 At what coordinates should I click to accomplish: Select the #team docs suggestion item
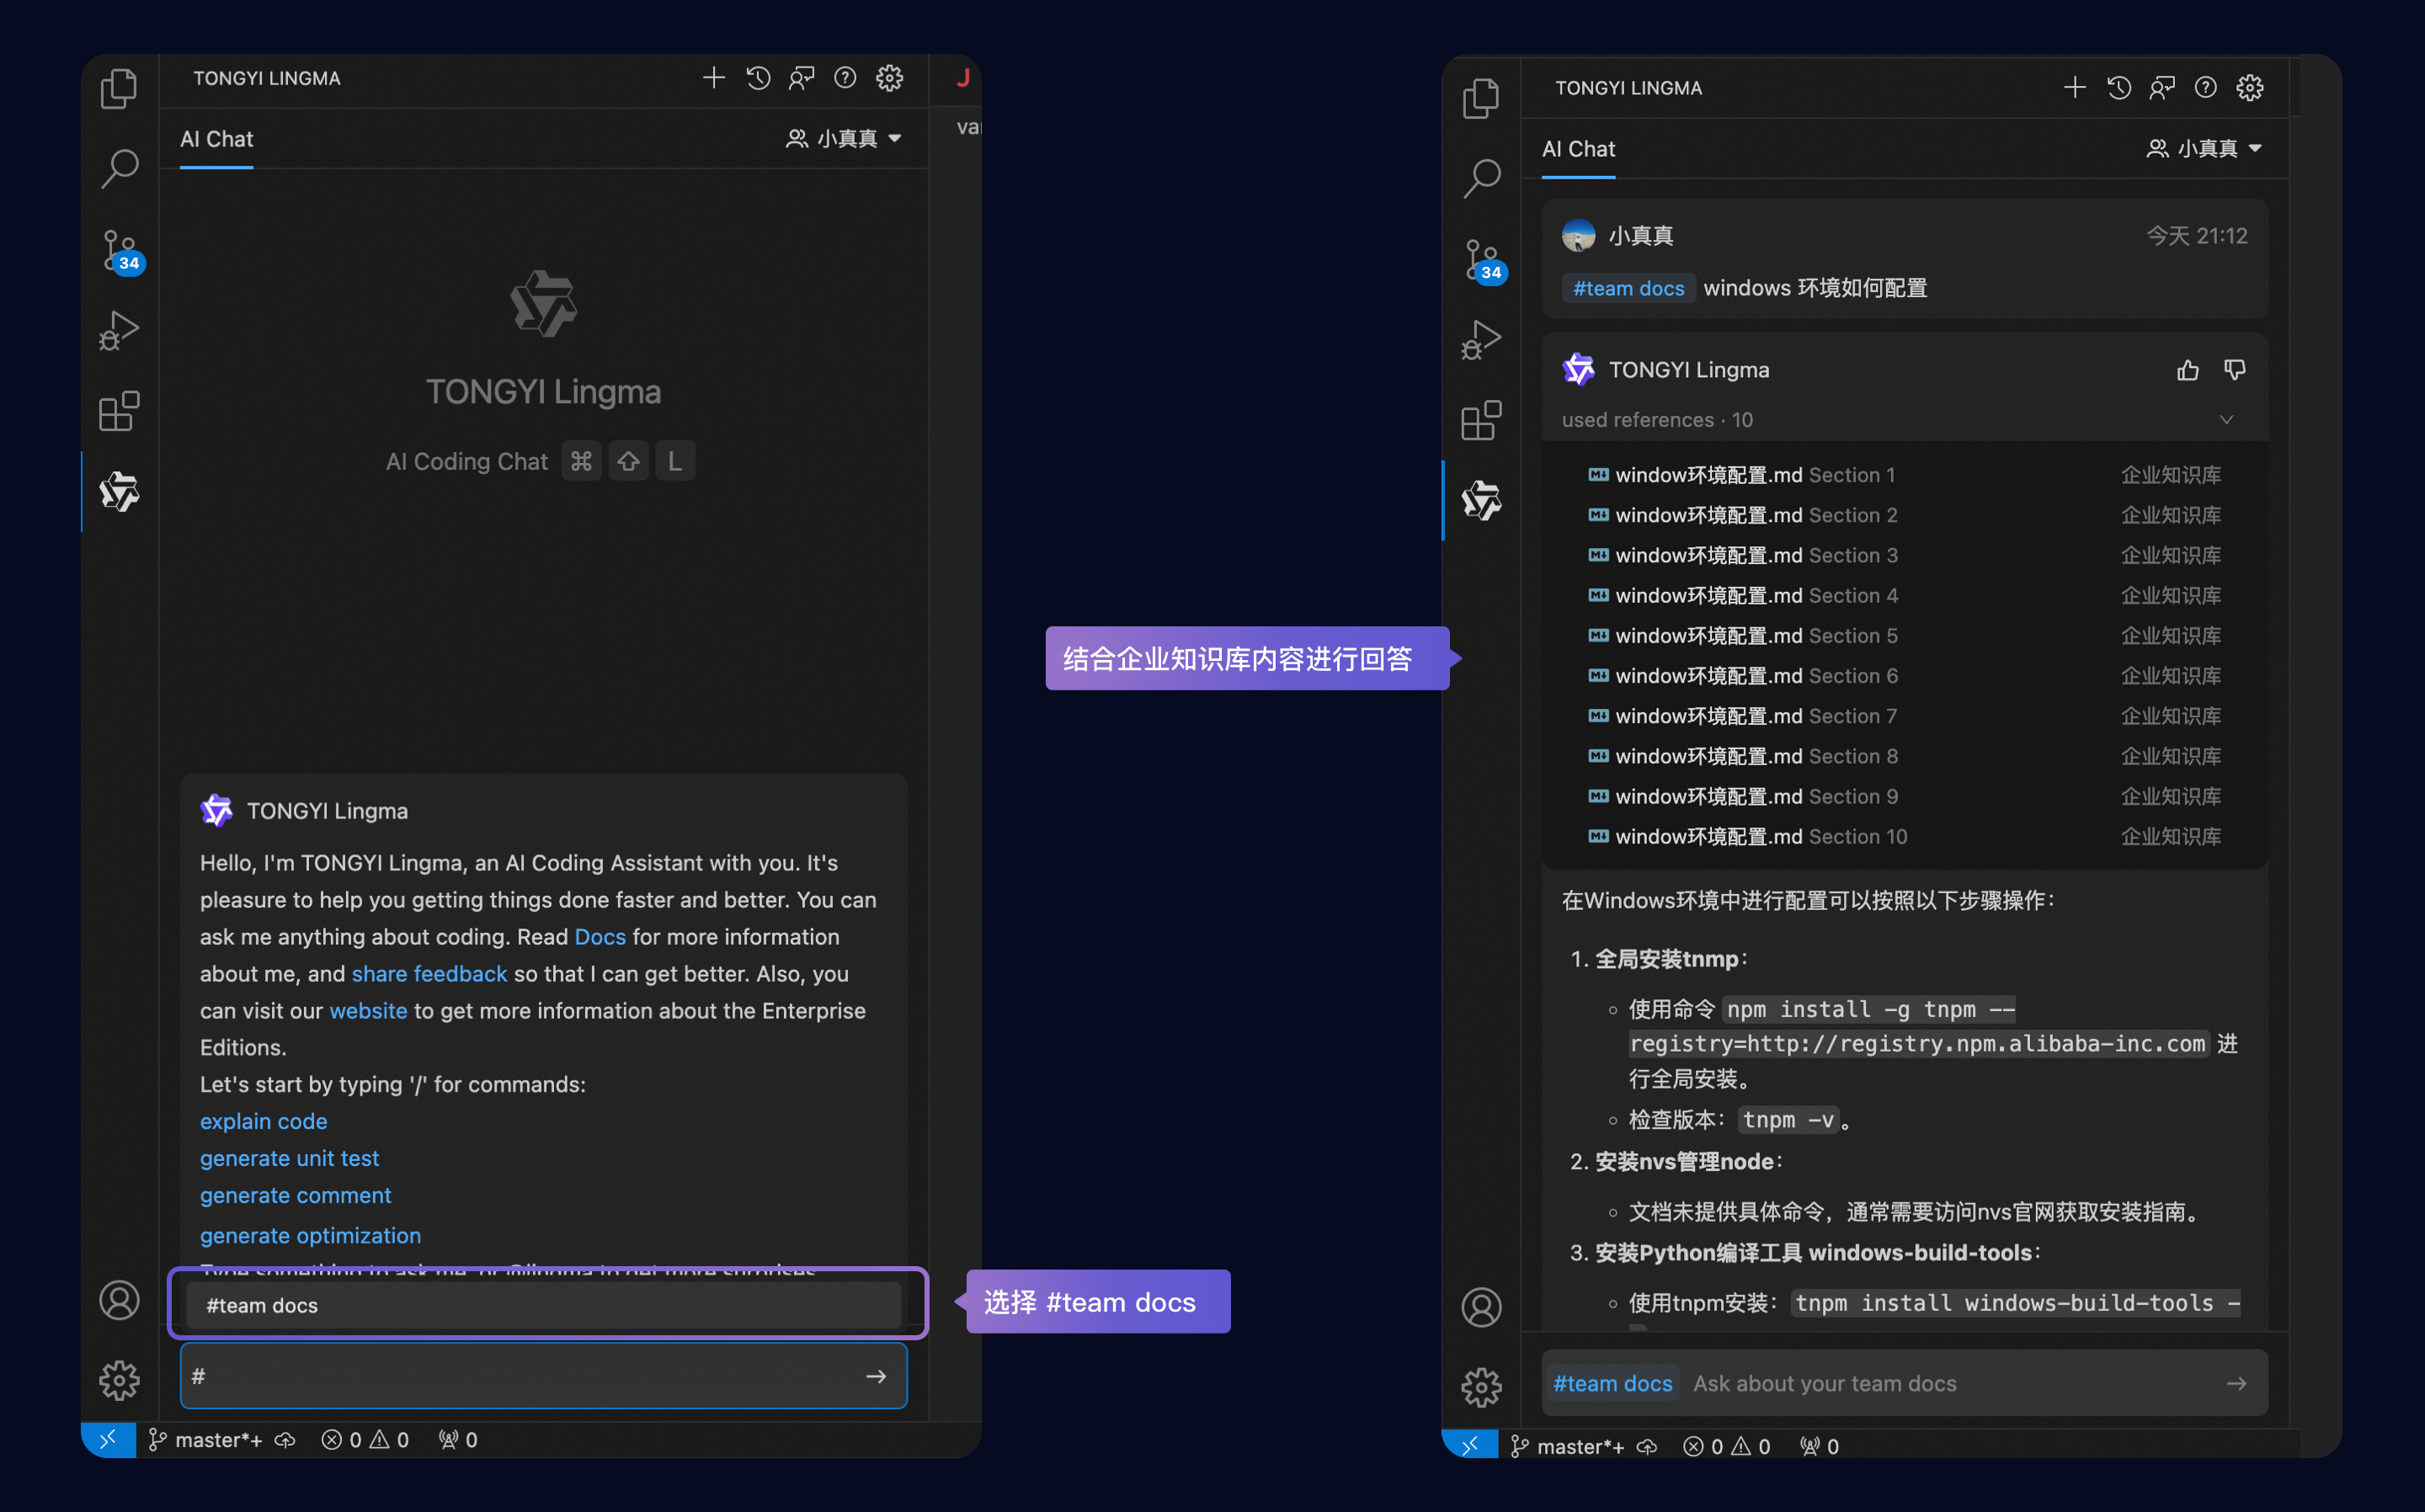coord(544,1305)
